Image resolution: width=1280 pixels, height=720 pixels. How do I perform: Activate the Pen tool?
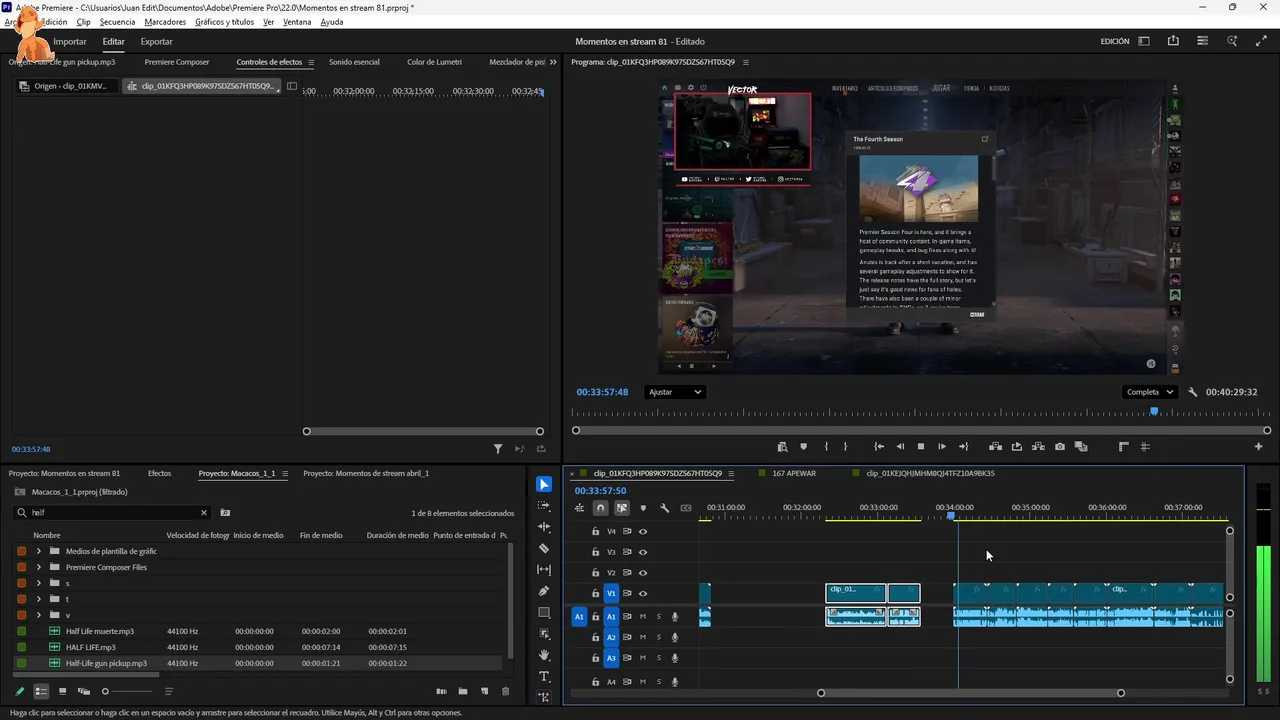(x=544, y=591)
